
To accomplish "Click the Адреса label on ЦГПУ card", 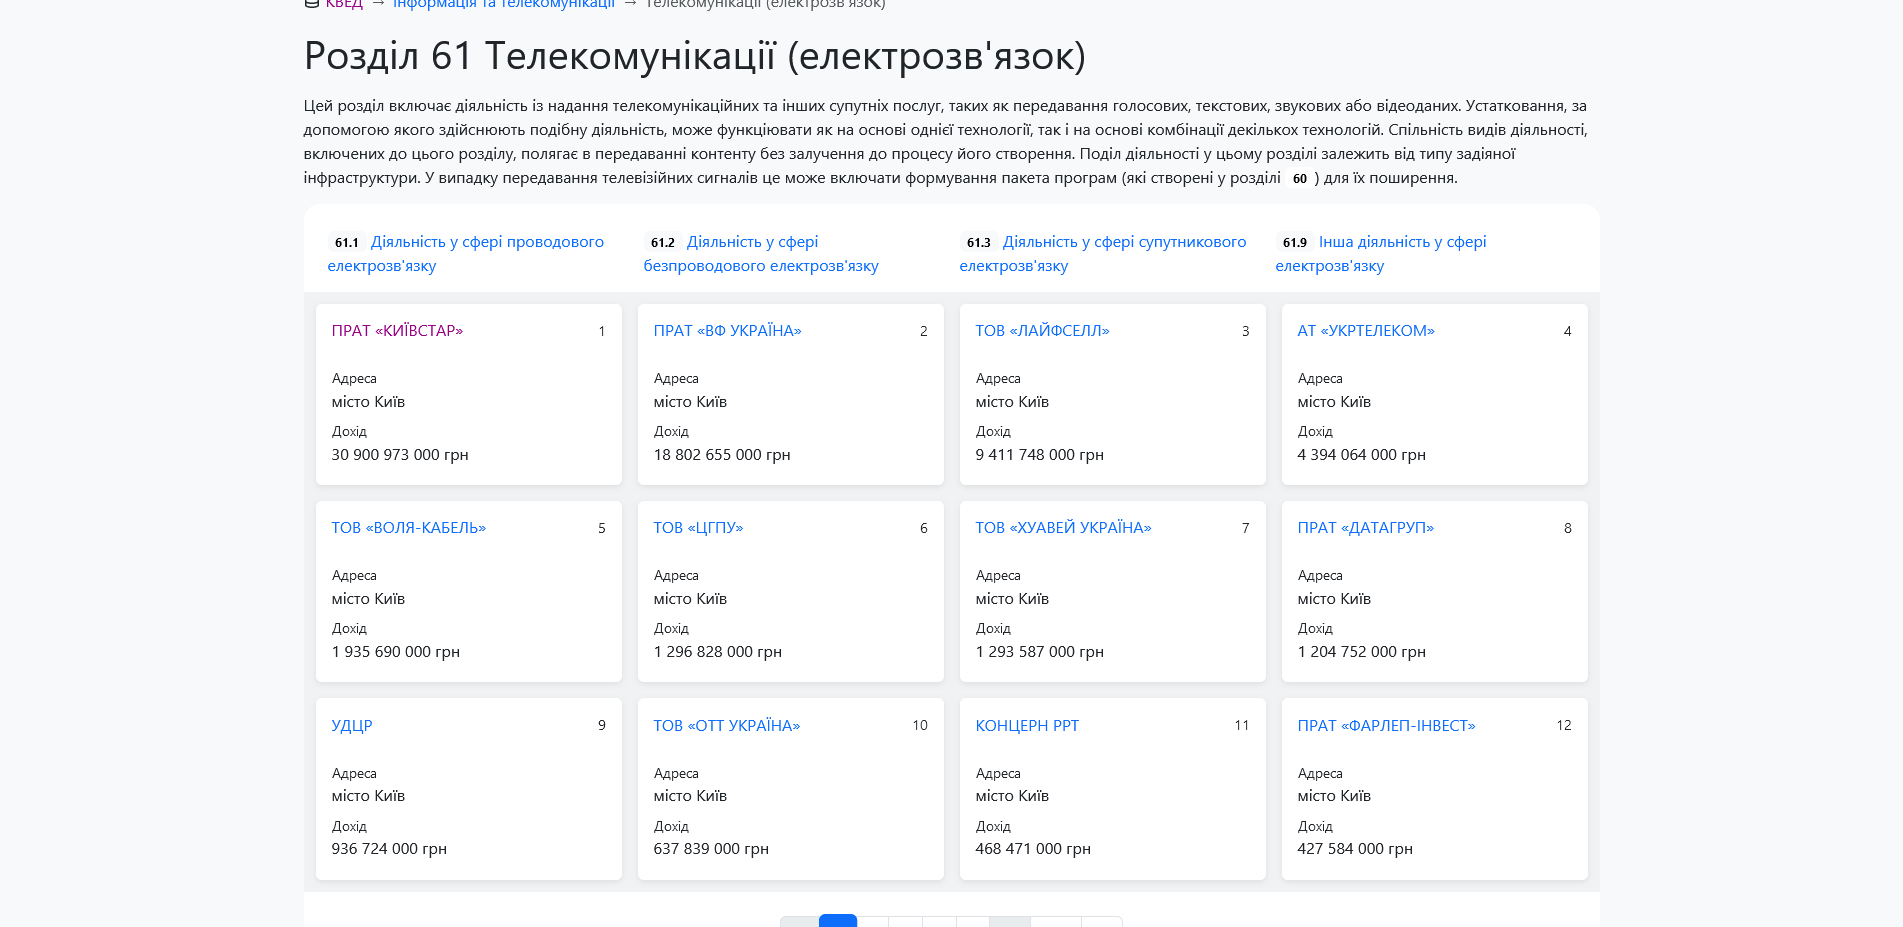I will [676, 576].
